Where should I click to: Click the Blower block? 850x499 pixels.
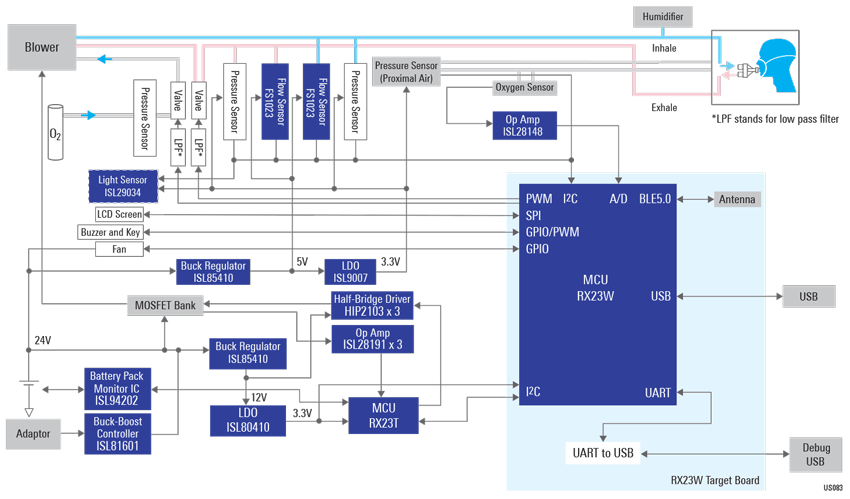[42, 47]
